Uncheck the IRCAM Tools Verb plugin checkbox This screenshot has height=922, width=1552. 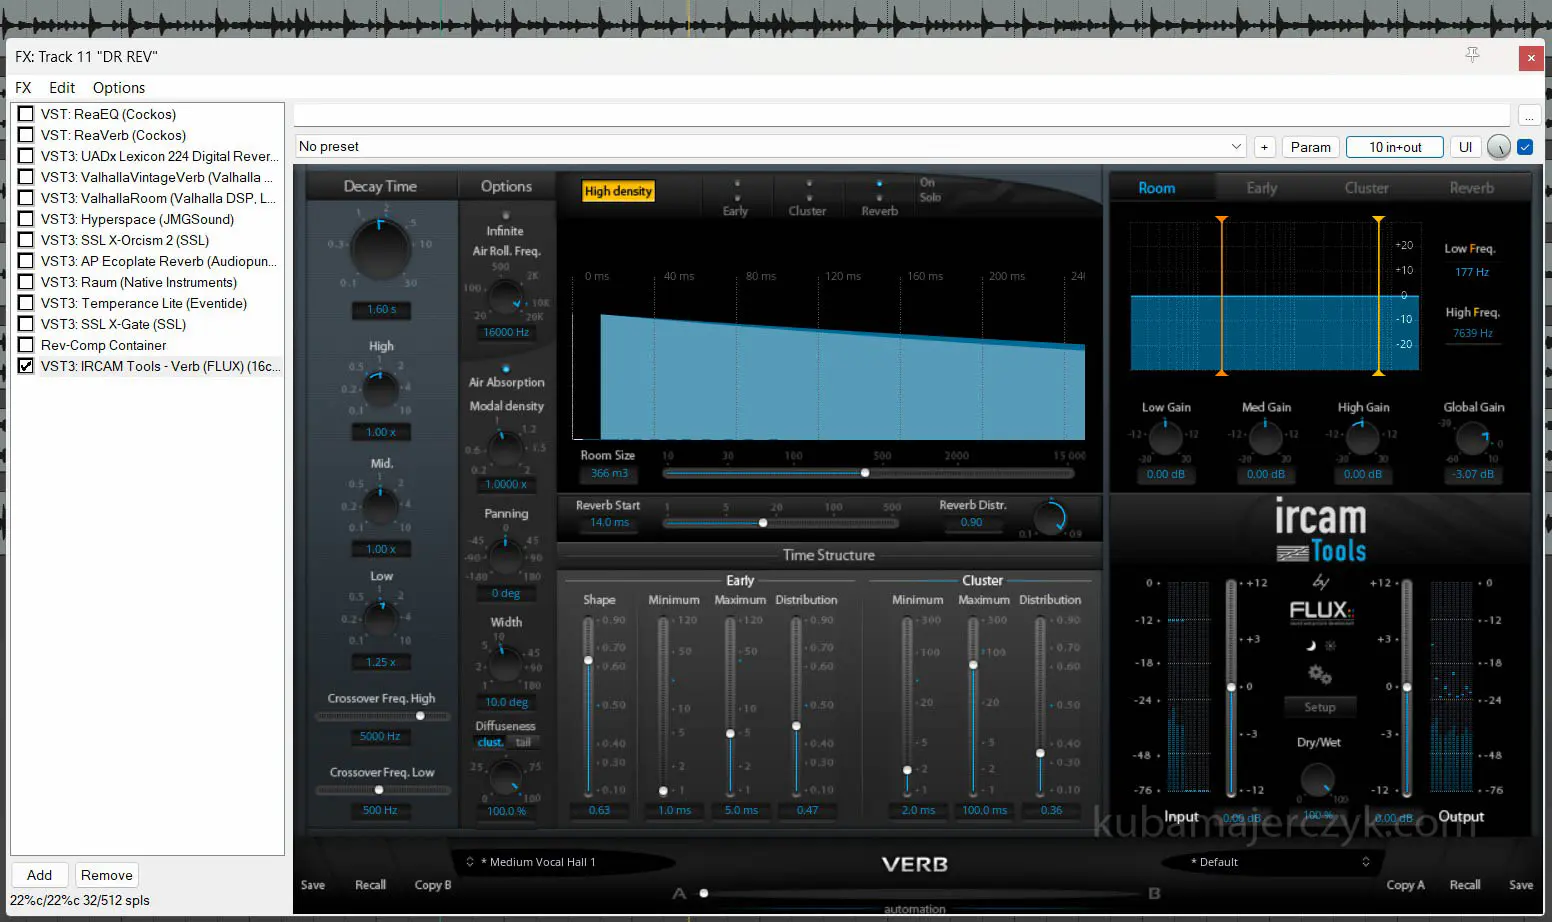tap(26, 366)
